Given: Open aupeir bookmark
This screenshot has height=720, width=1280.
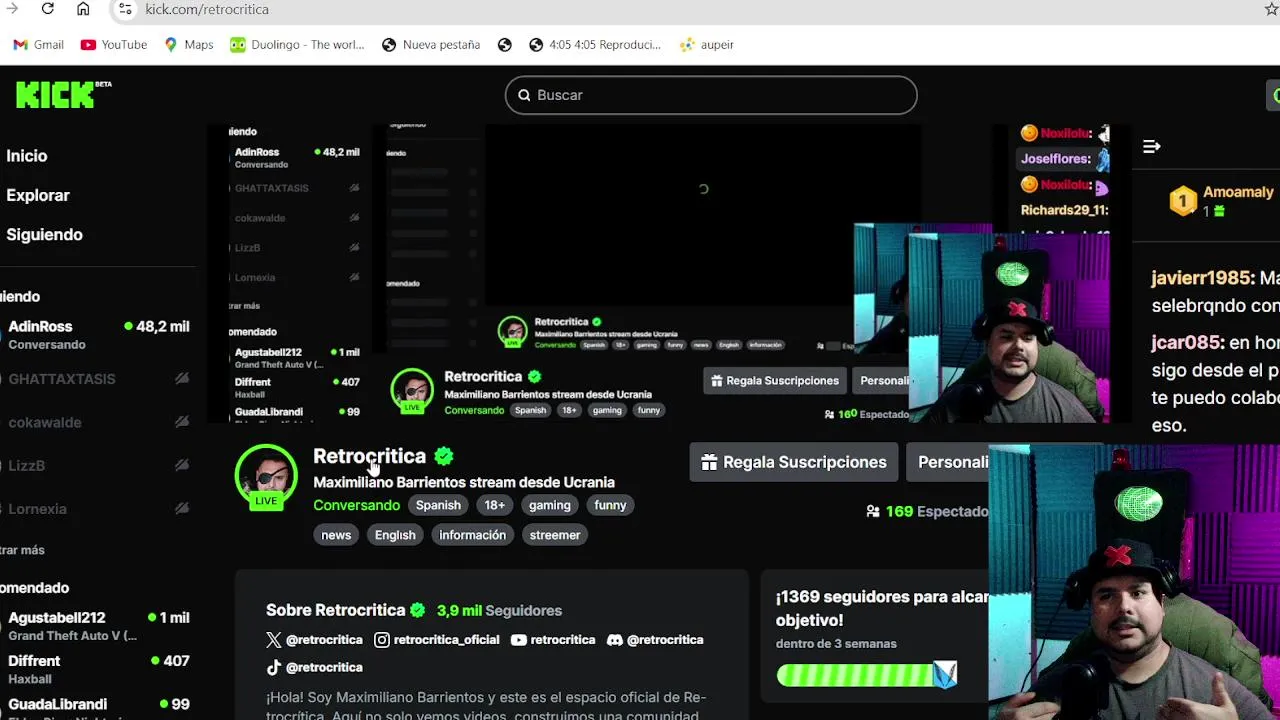Looking at the screenshot, I should 707,45.
